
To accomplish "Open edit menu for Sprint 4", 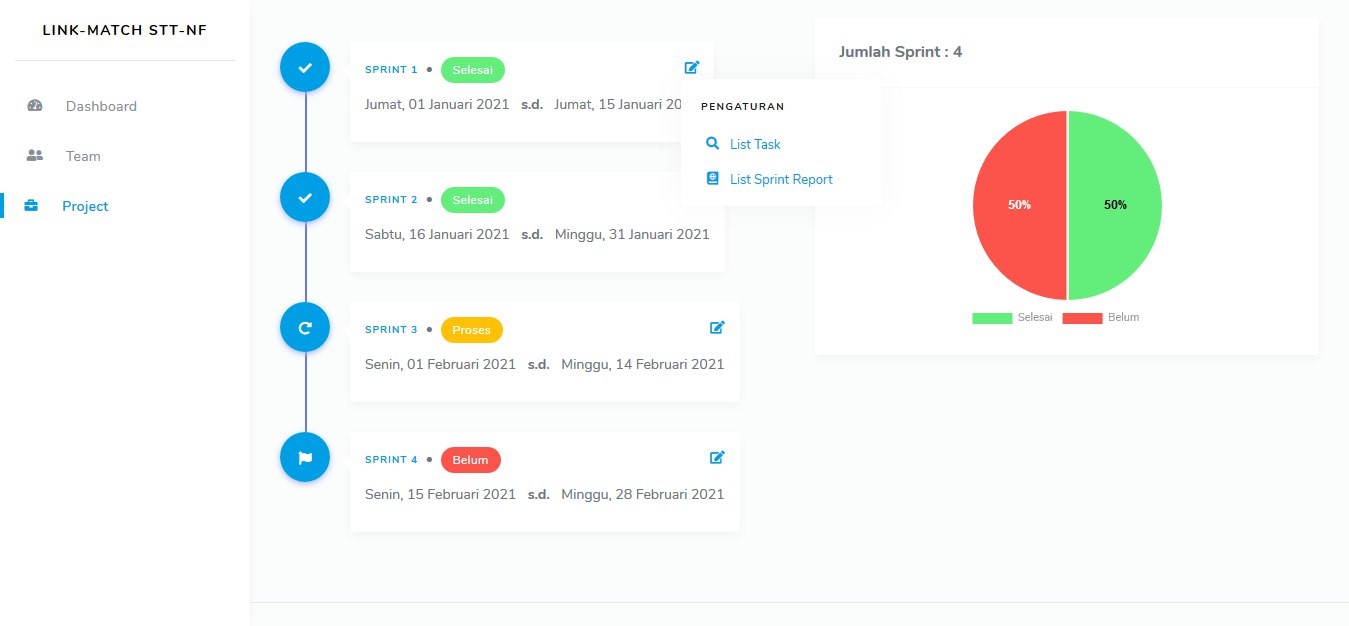I will click(x=717, y=457).
